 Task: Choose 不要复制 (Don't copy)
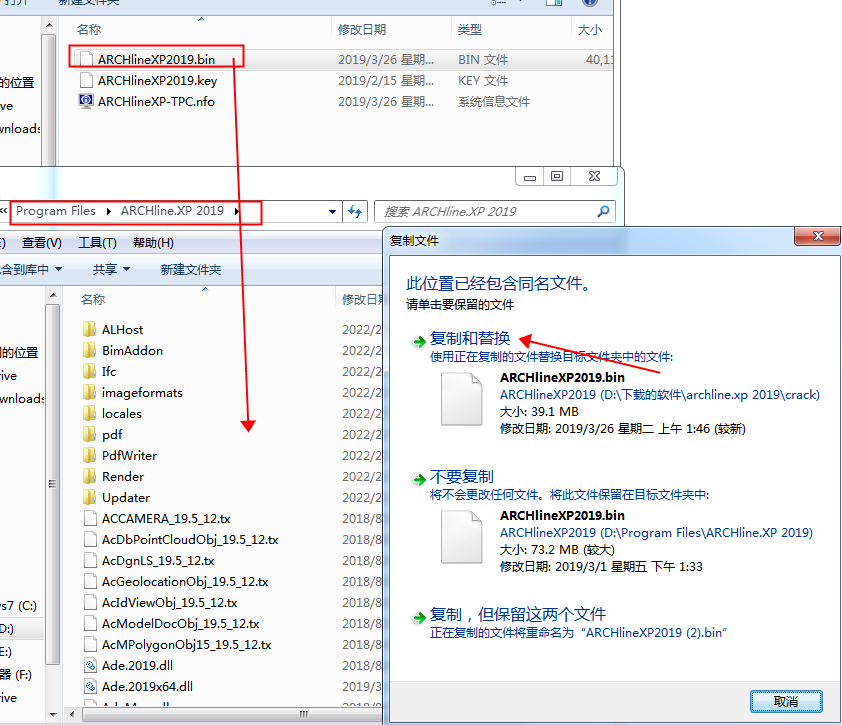pos(461,476)
